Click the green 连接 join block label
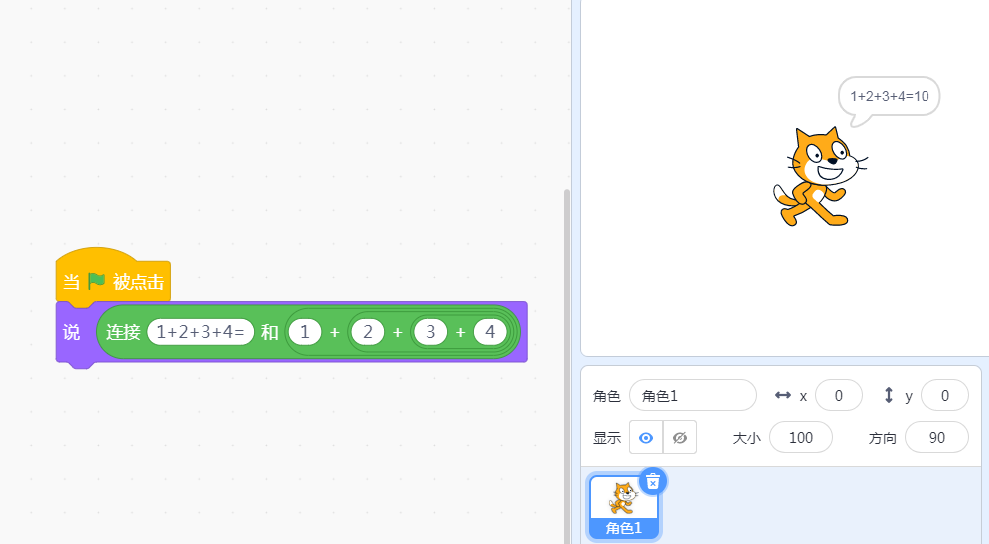The width and height of the screenshot is (989, 544). coord(123,332)
